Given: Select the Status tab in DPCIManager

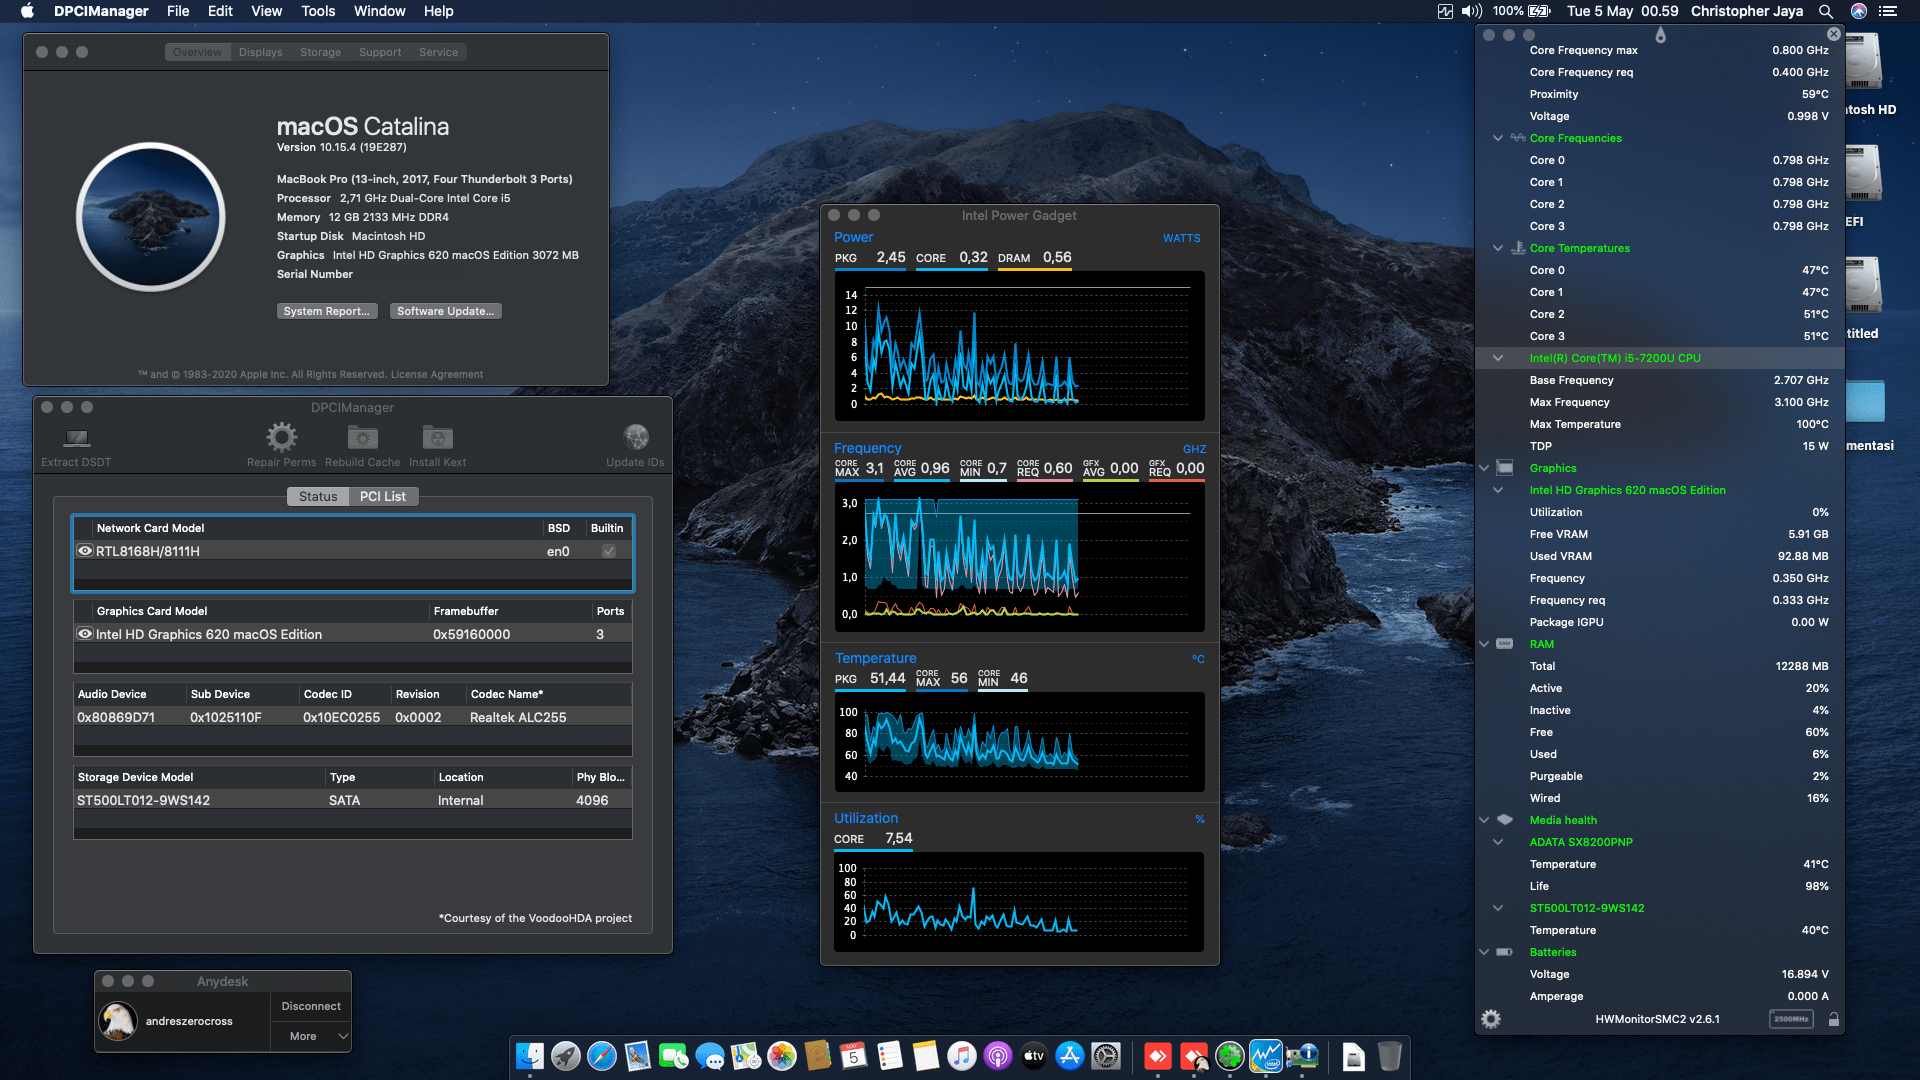Looking at the screenshot, I should click(318, 496).
